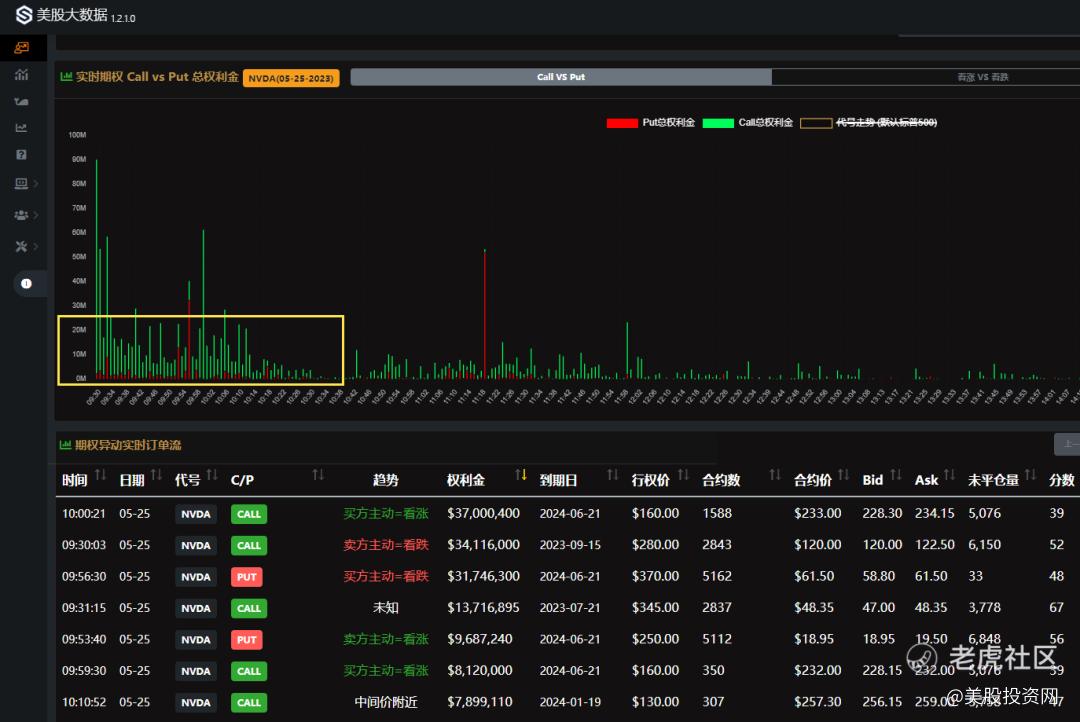Open the line chart trend sidebar icon

point(22,128)
